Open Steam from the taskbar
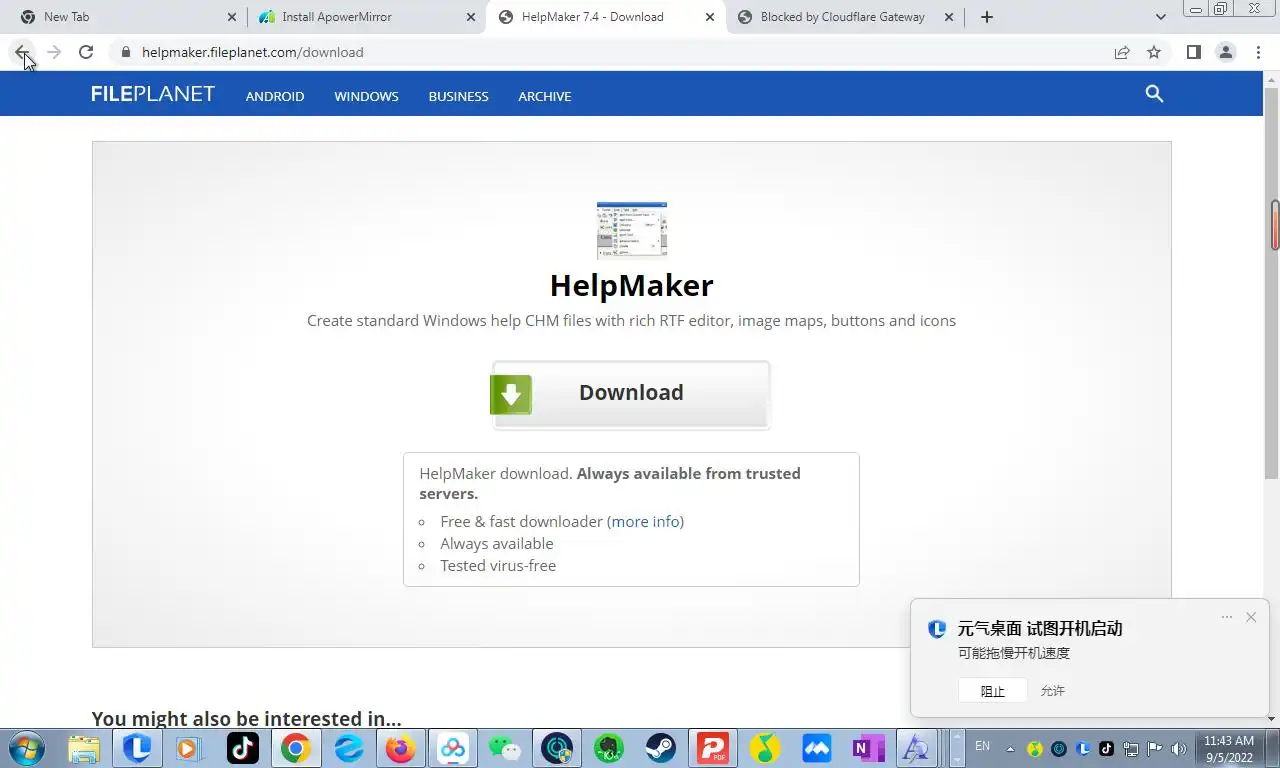The height and width of the screenshot is (768, 1280). click(660, 748)
